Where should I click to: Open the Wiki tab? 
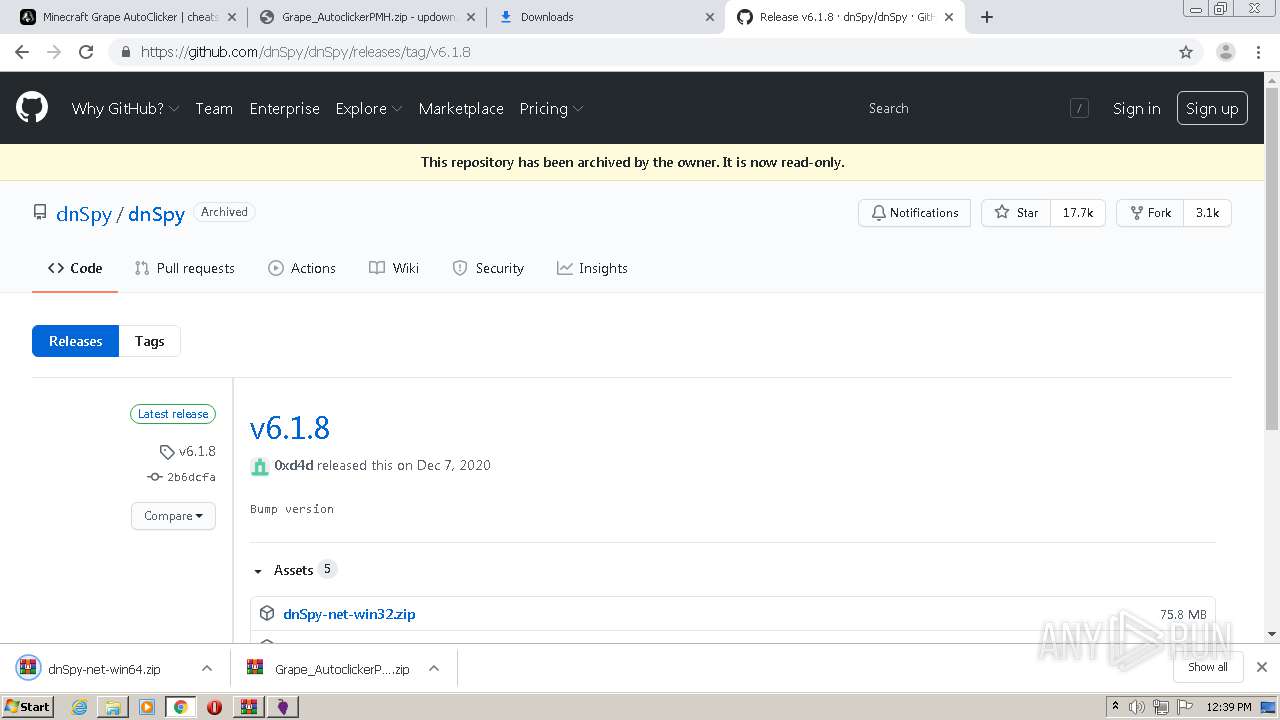point(394,268)
